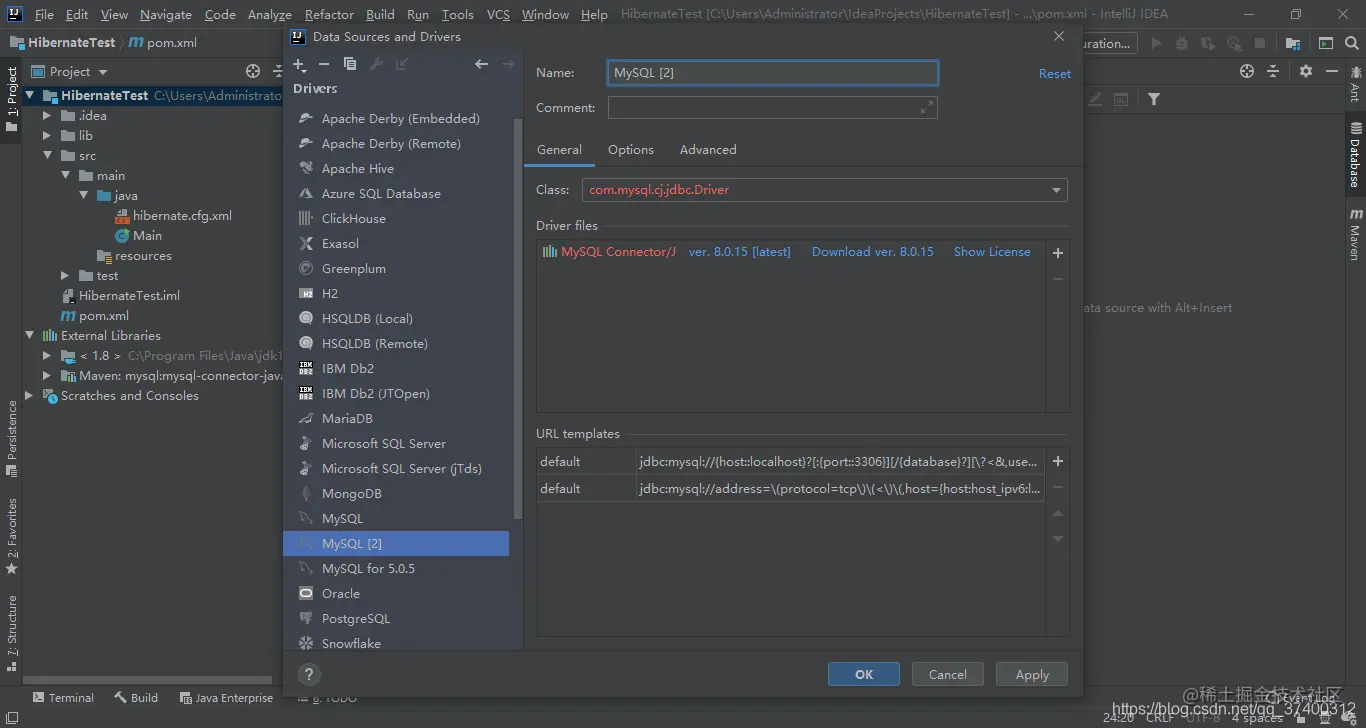Click collapse all icon in Database panel
The image size is (1366, 728).
(x=1273, y=71)
